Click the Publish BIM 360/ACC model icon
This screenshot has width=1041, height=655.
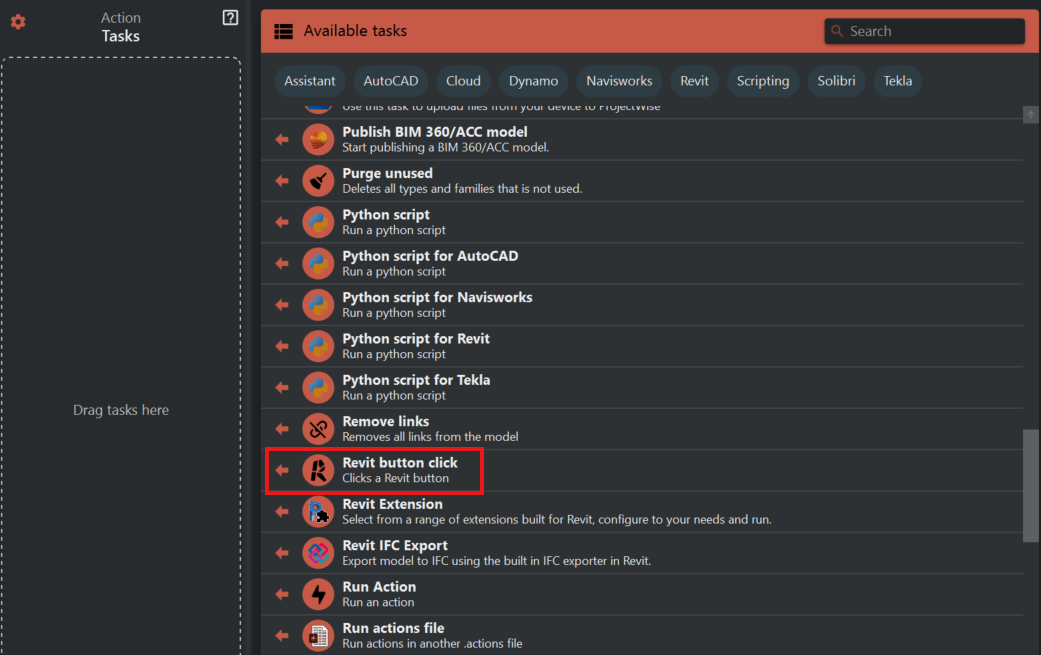[318, 139]
